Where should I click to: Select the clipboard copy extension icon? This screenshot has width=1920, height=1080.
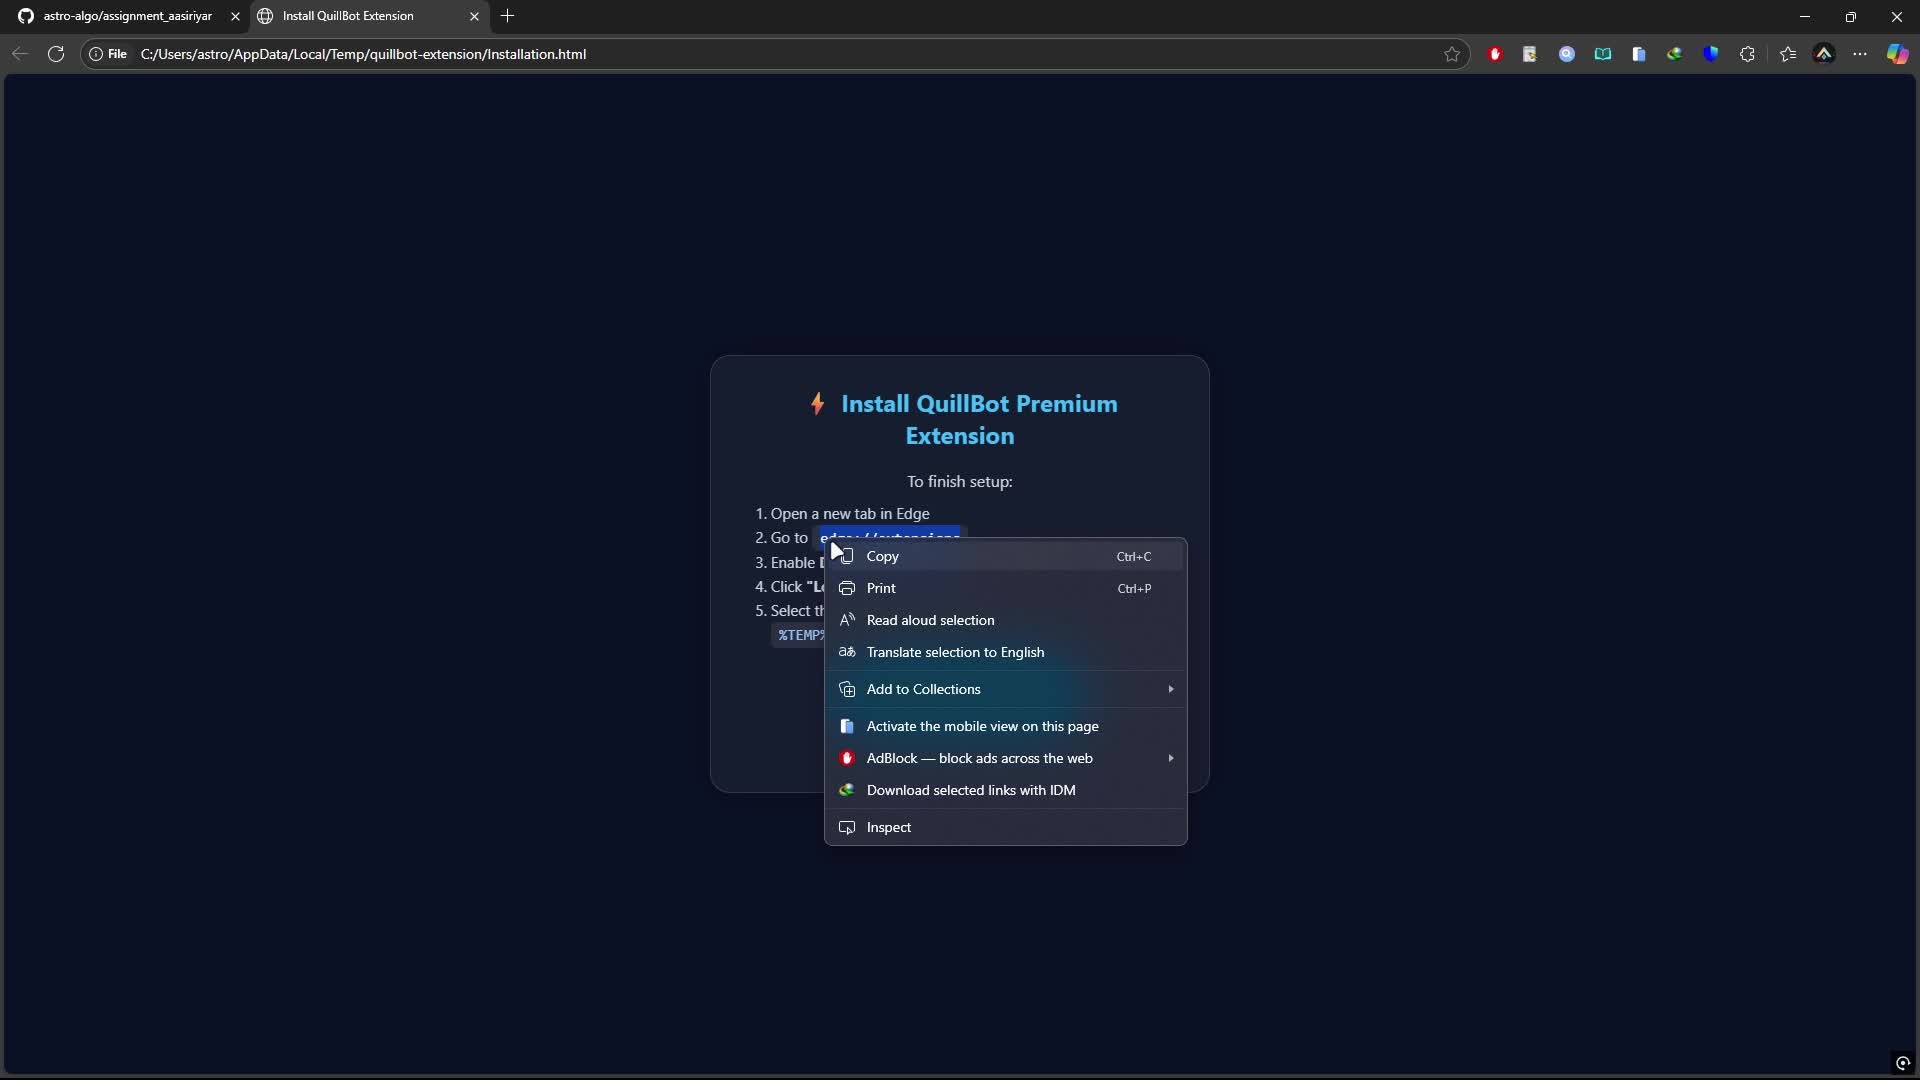click(x=1639, y=54)
